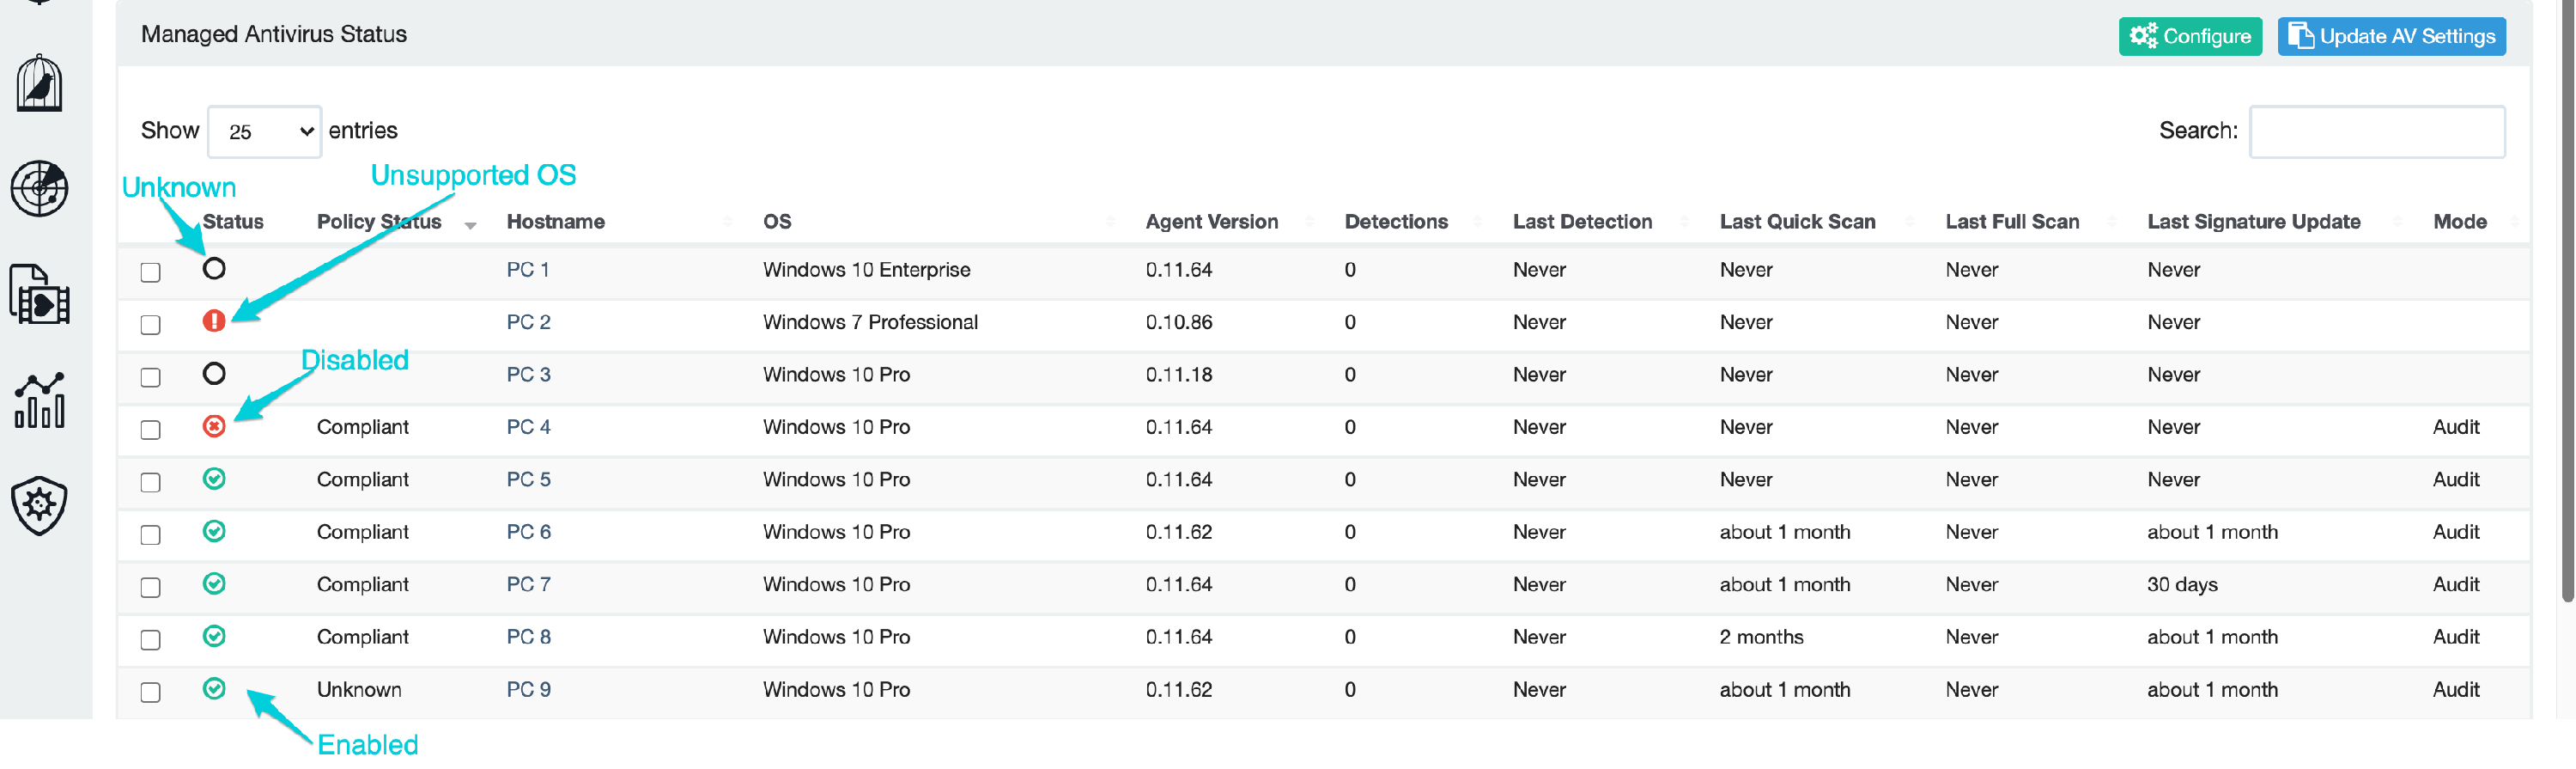Image resolution: width=2576 pixels, height=769 pixels.
Task: Sort table by Mode column
Action: (x=2459, y=222)
